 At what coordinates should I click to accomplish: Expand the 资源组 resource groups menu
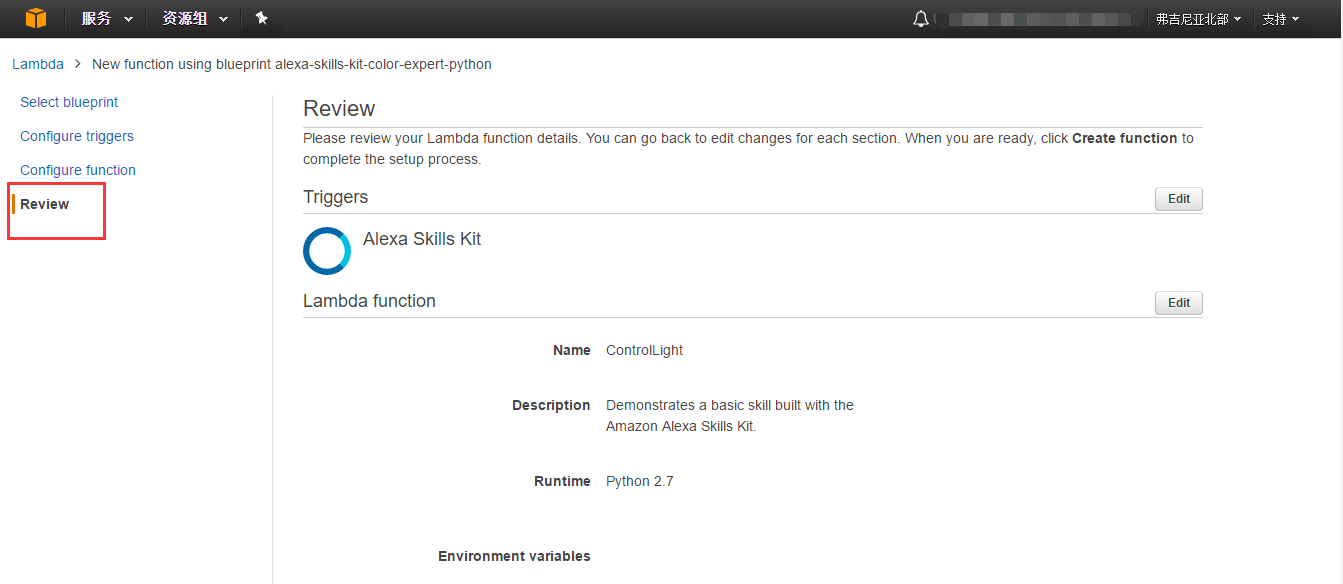click(195, 19)
